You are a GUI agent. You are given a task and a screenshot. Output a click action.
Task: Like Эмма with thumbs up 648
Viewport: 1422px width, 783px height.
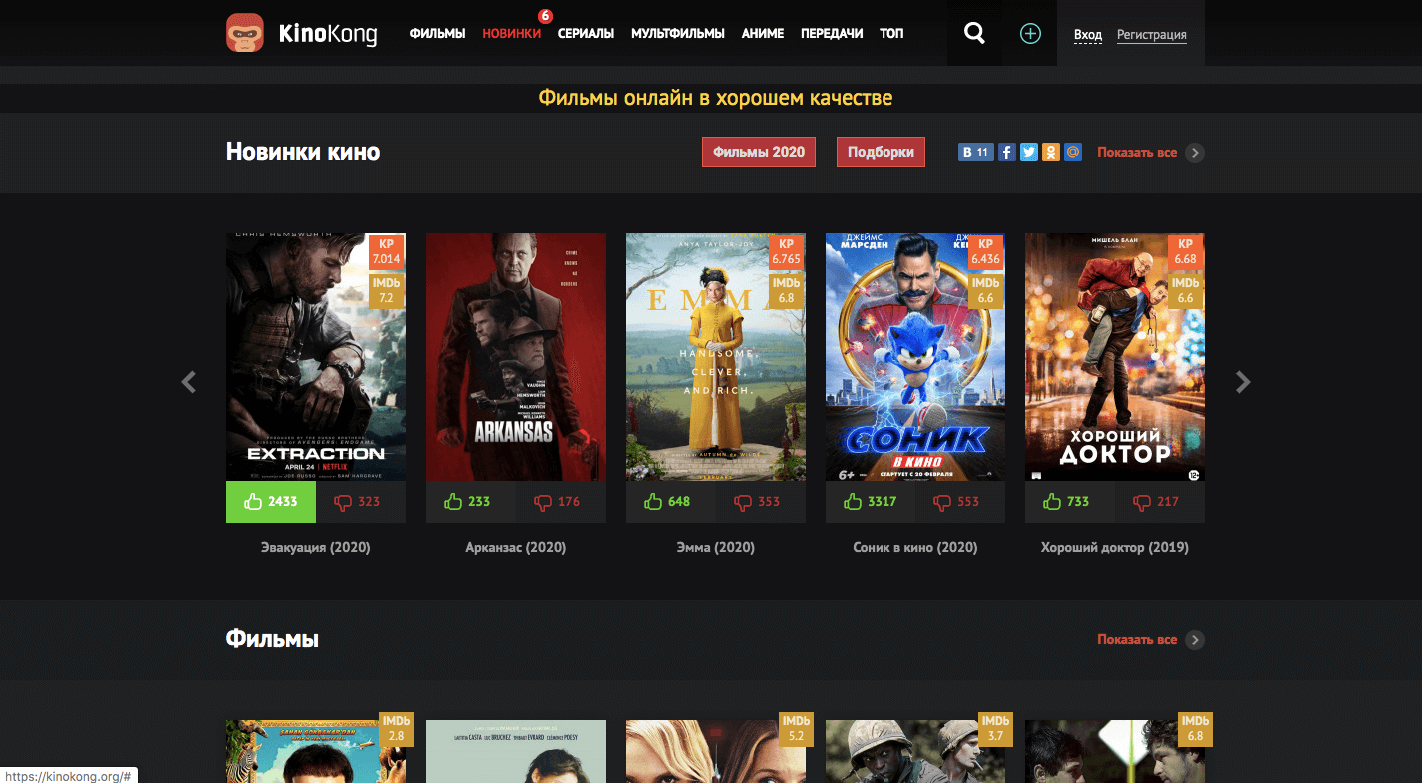coord(671,502)
